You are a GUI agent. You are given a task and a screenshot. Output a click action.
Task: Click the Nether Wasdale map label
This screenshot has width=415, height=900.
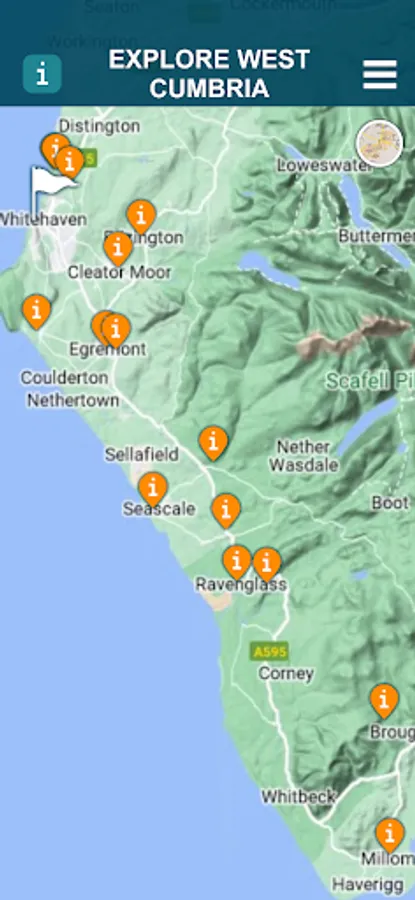304,456
